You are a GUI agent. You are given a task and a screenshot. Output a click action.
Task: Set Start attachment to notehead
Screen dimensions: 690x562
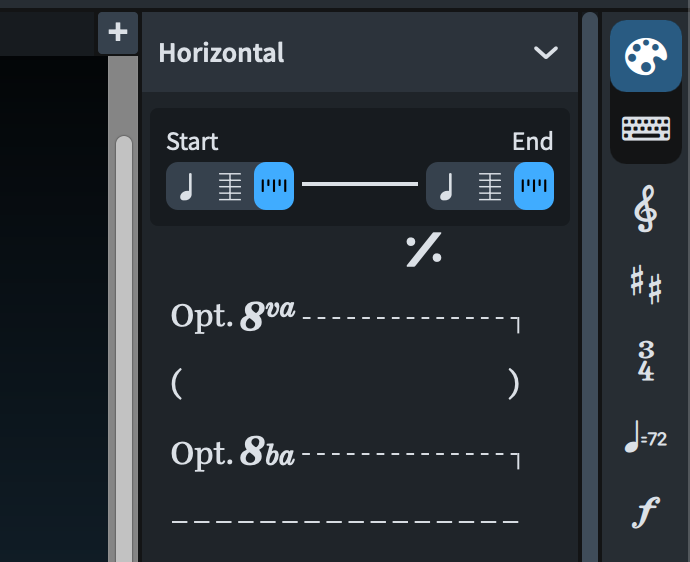(x=186, y=187)
